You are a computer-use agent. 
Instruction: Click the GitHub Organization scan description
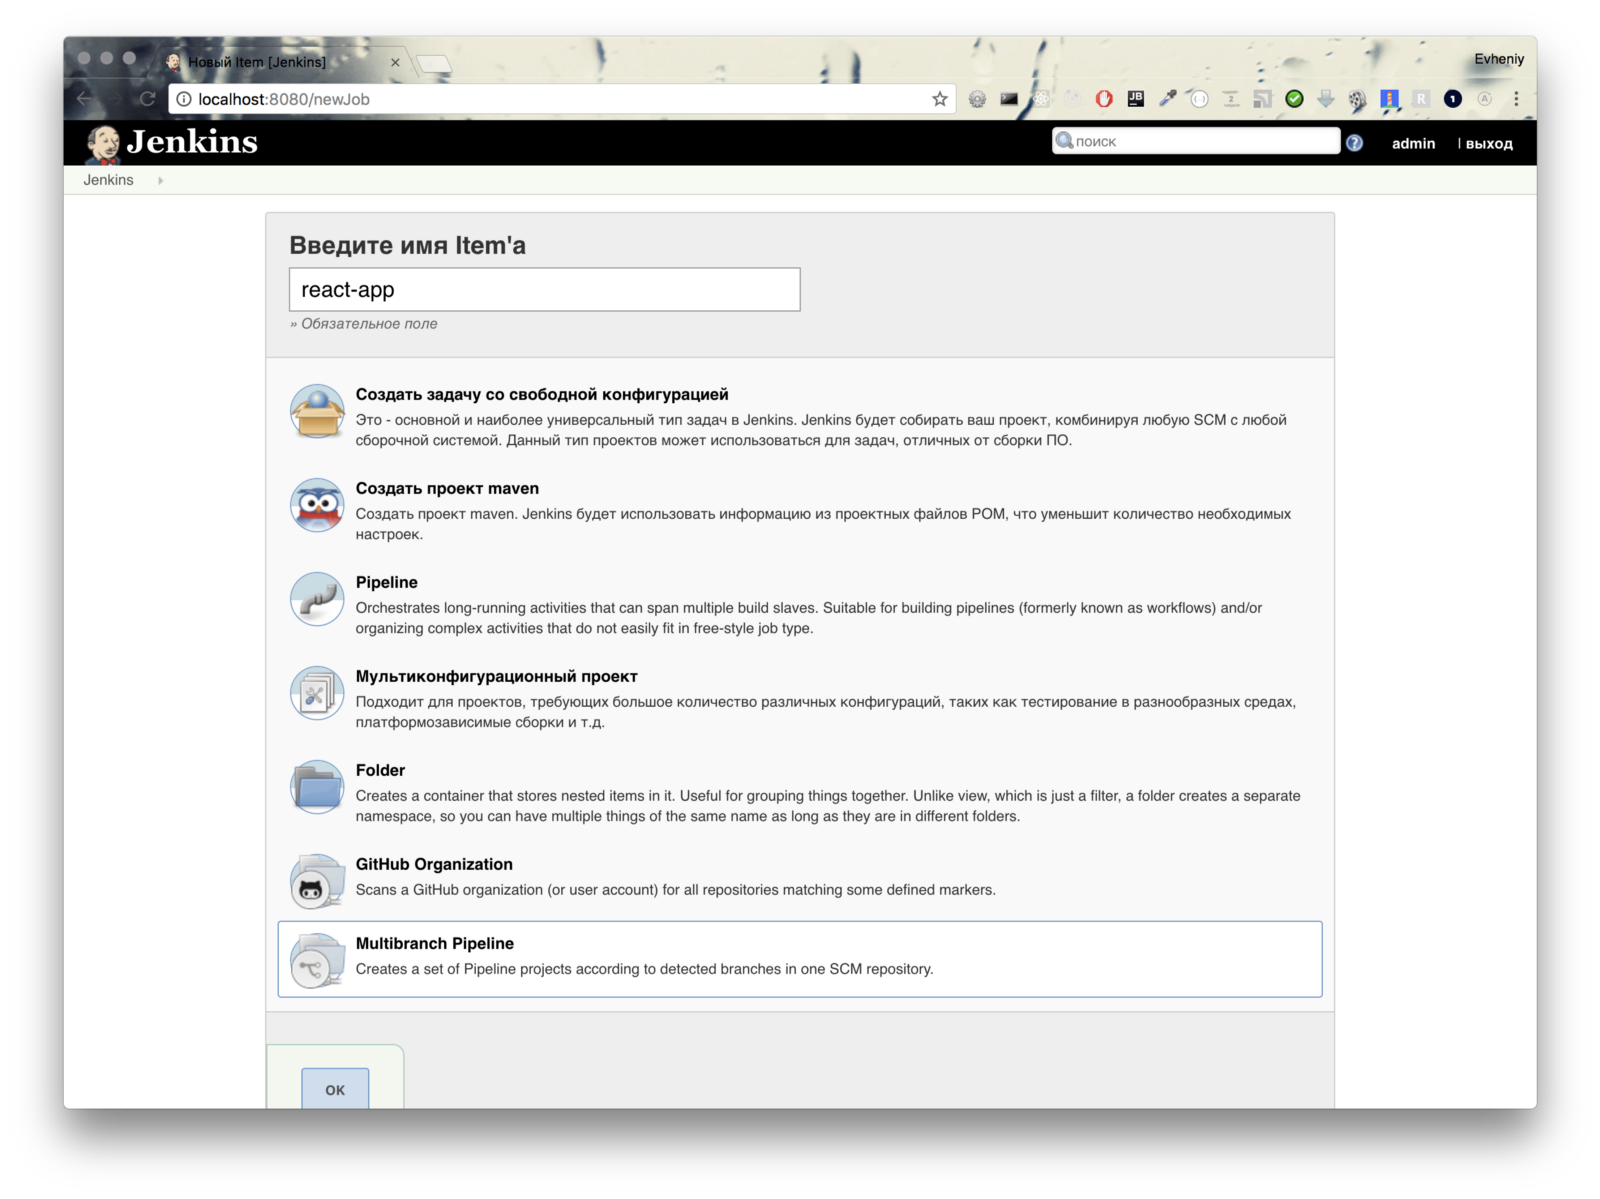[x=676, y=890]
